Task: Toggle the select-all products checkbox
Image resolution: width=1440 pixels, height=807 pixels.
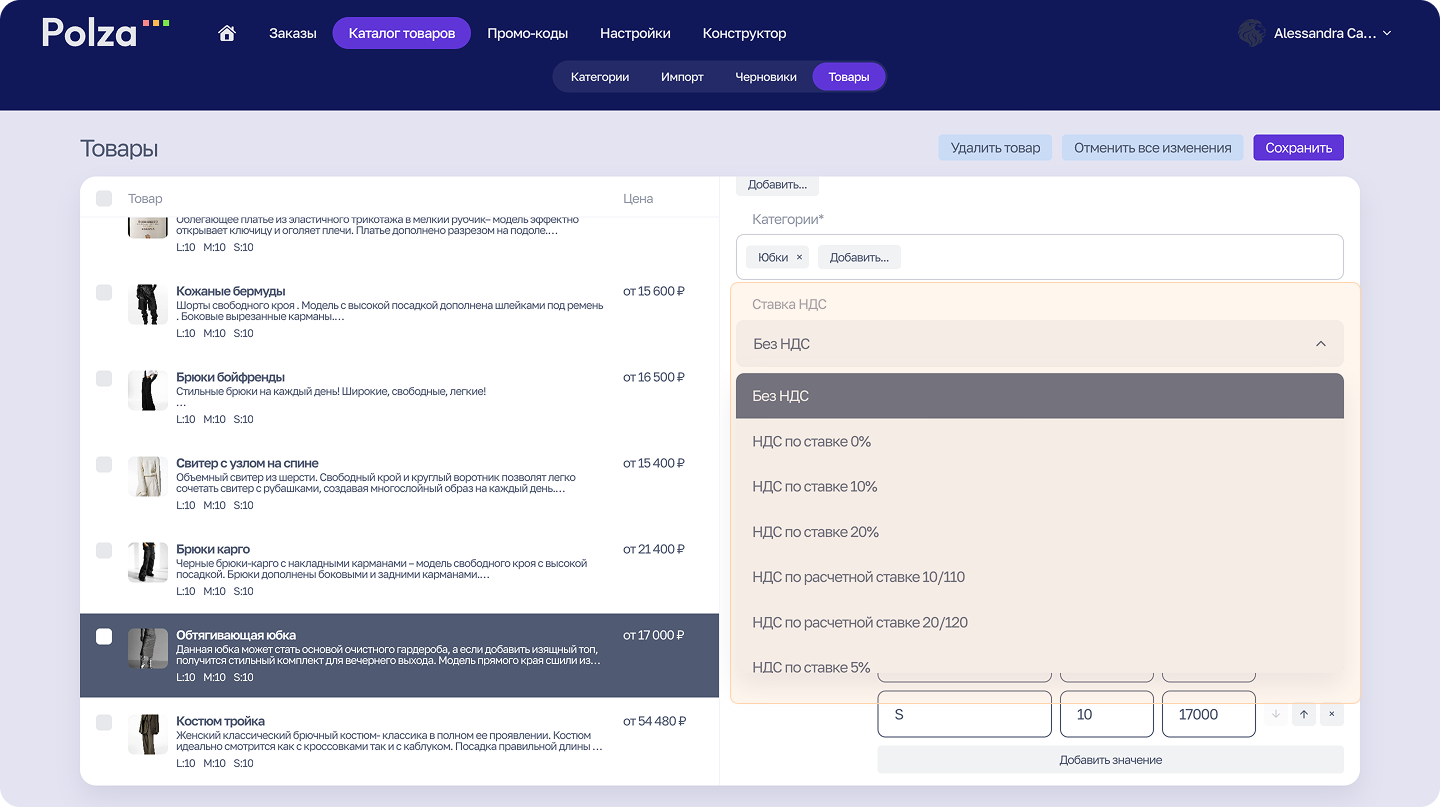Action: click(104, 198)
